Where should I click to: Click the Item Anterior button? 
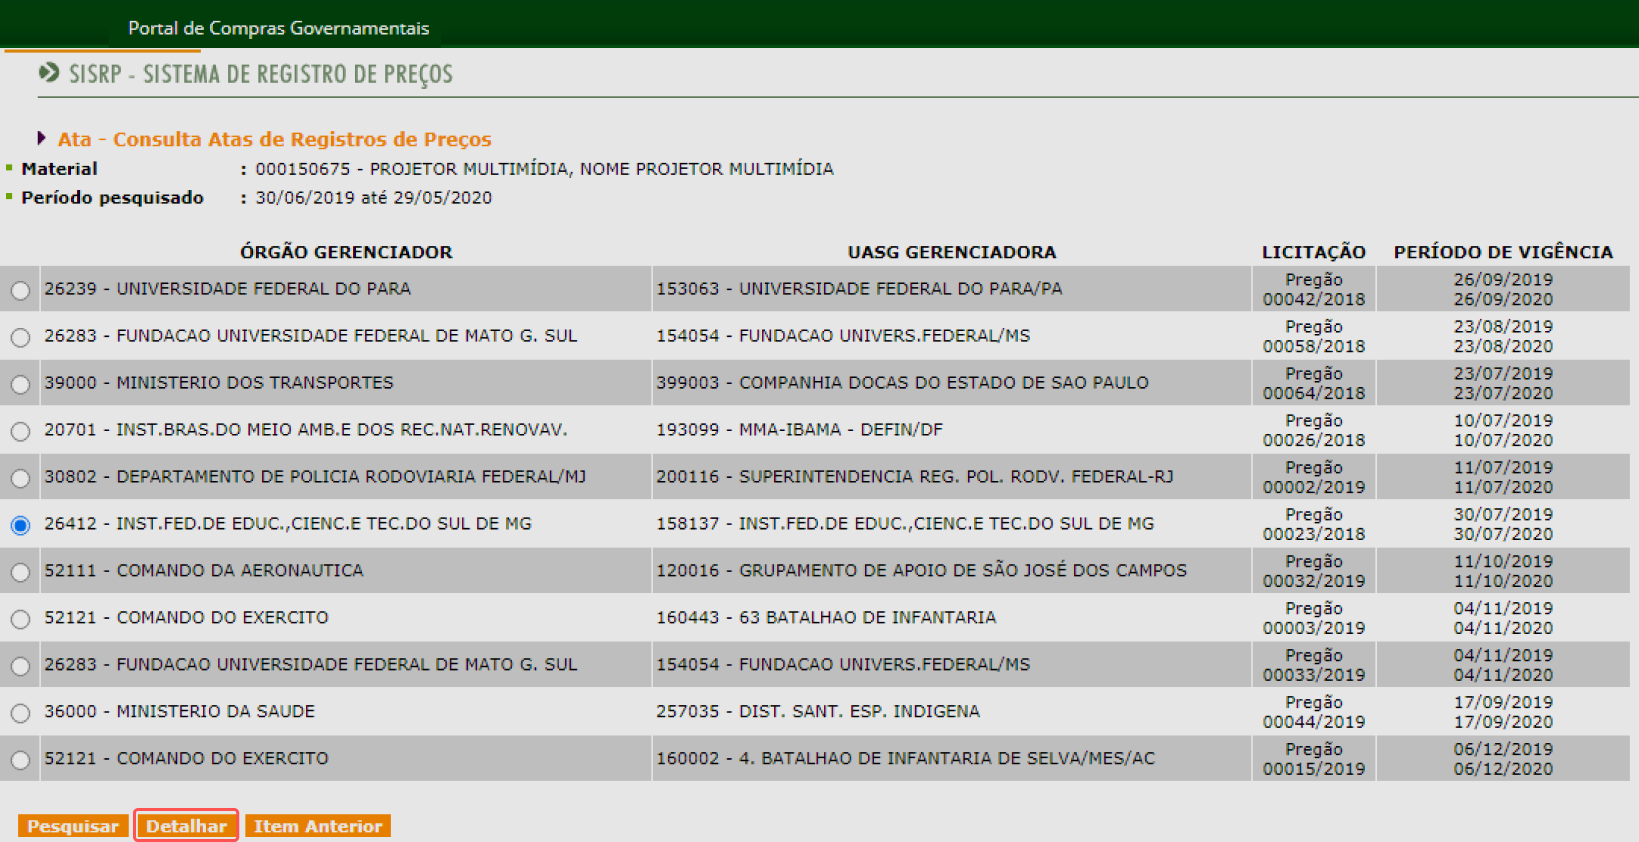318,826
